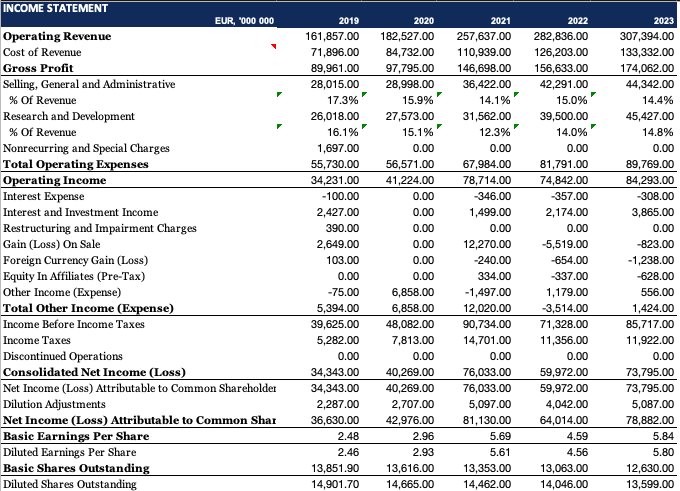The image size is (680, 491).
Task: Select Equity In Affiliates (Pre-Tax) label
Action: (x=74, y=277)
